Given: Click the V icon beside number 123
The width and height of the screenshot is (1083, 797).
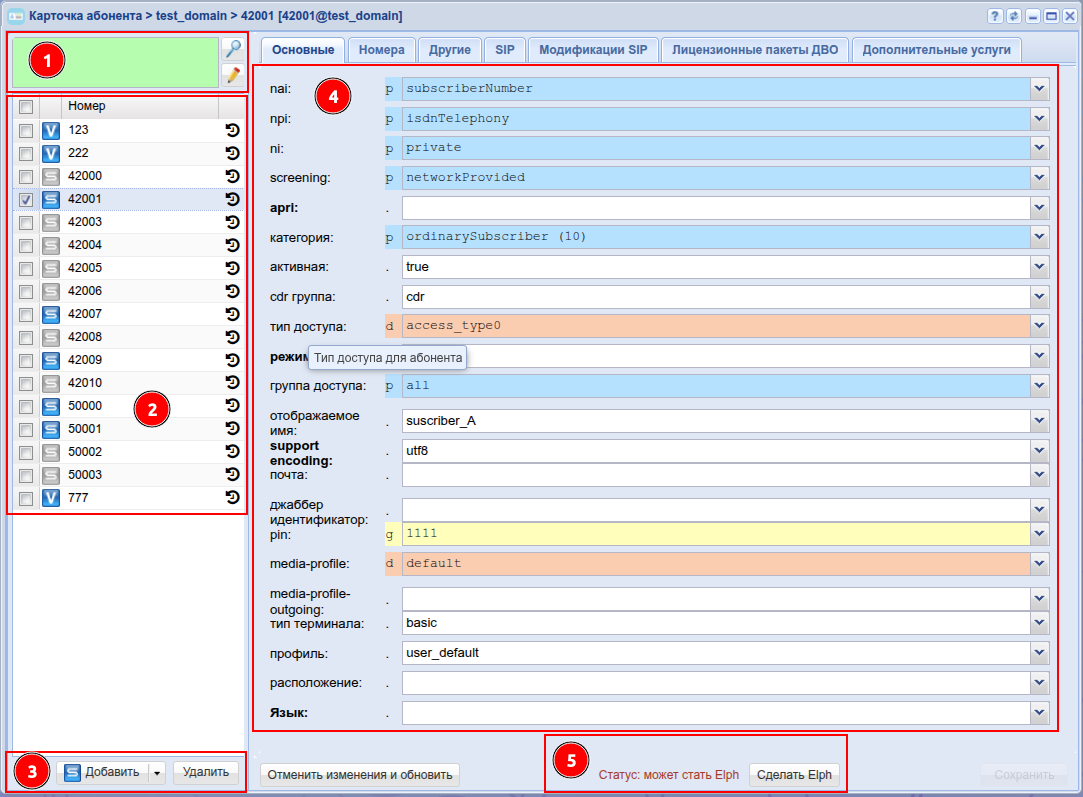Looking at the screenshot, I should (51, 130).
